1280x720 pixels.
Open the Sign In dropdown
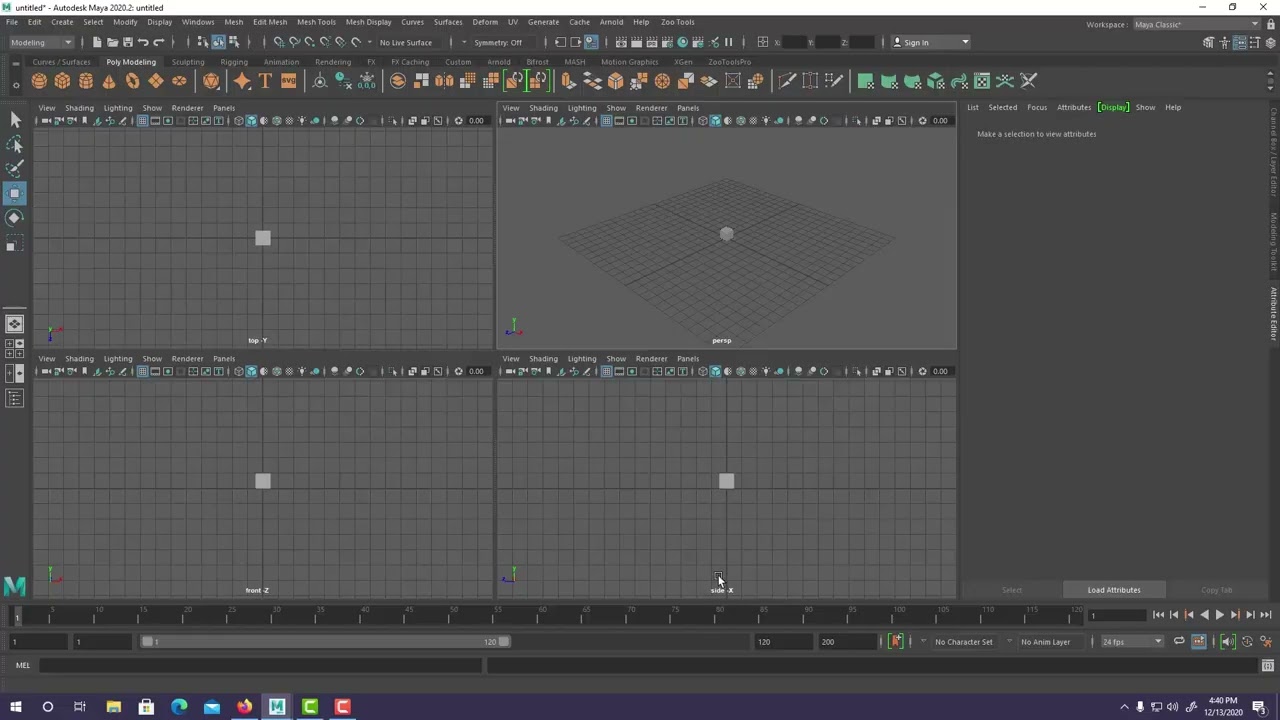click(931, 42)
